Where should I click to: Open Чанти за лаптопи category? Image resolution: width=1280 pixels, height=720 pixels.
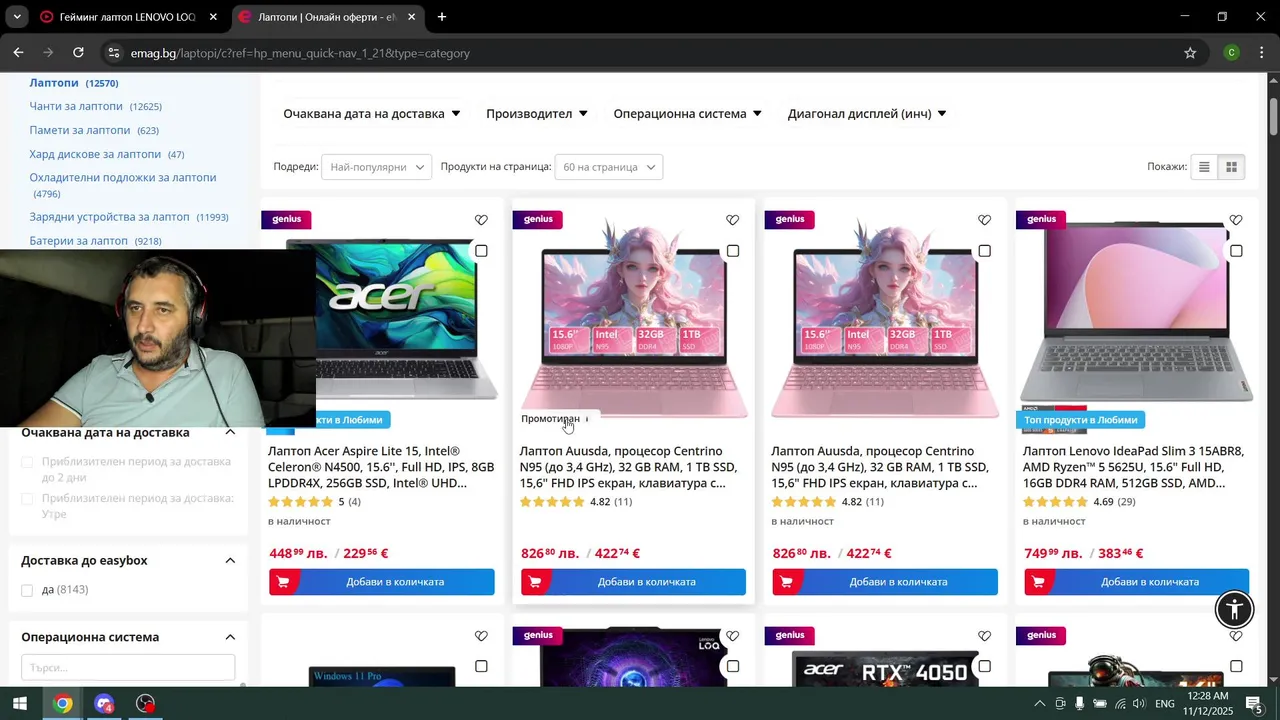pos(76,107)
